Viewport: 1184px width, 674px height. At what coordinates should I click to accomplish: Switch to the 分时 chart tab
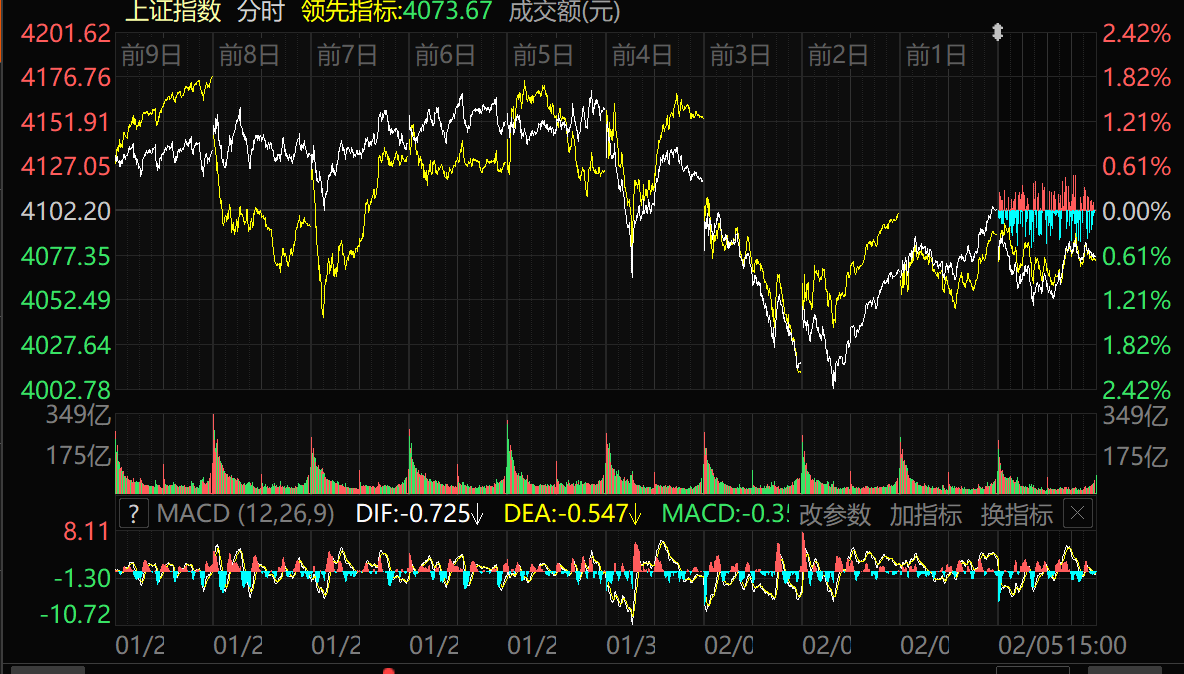[261, 12]
